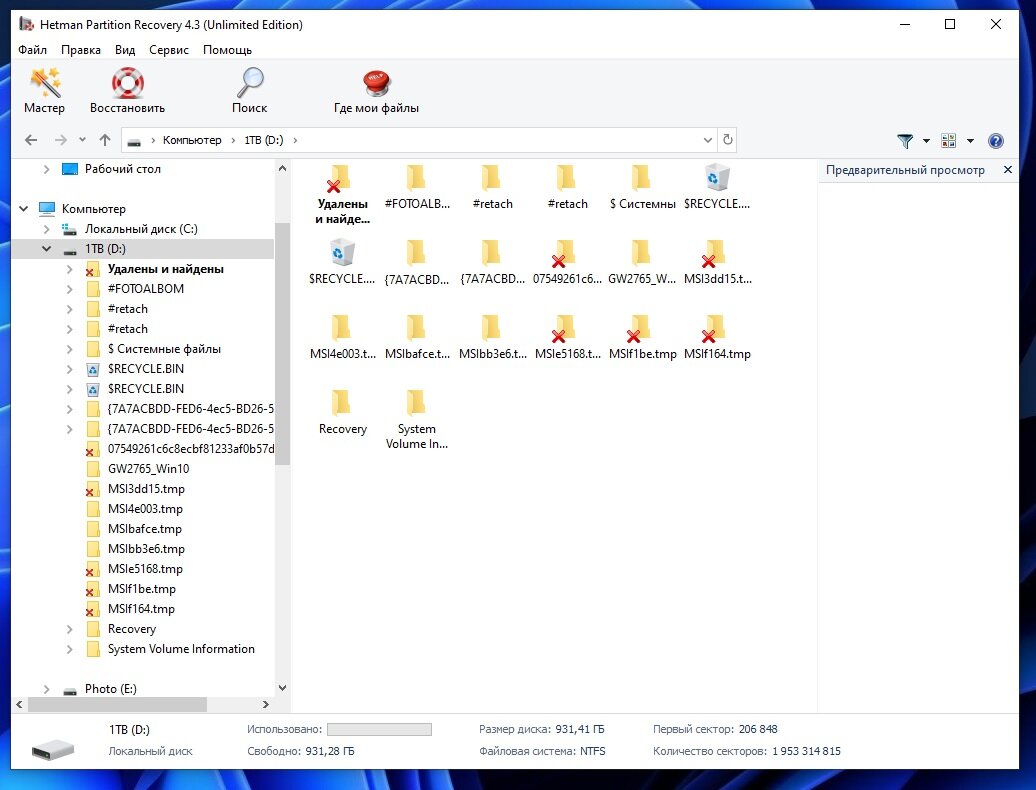Select the MSIbb3e6.t... folder icon

point(492,337)
